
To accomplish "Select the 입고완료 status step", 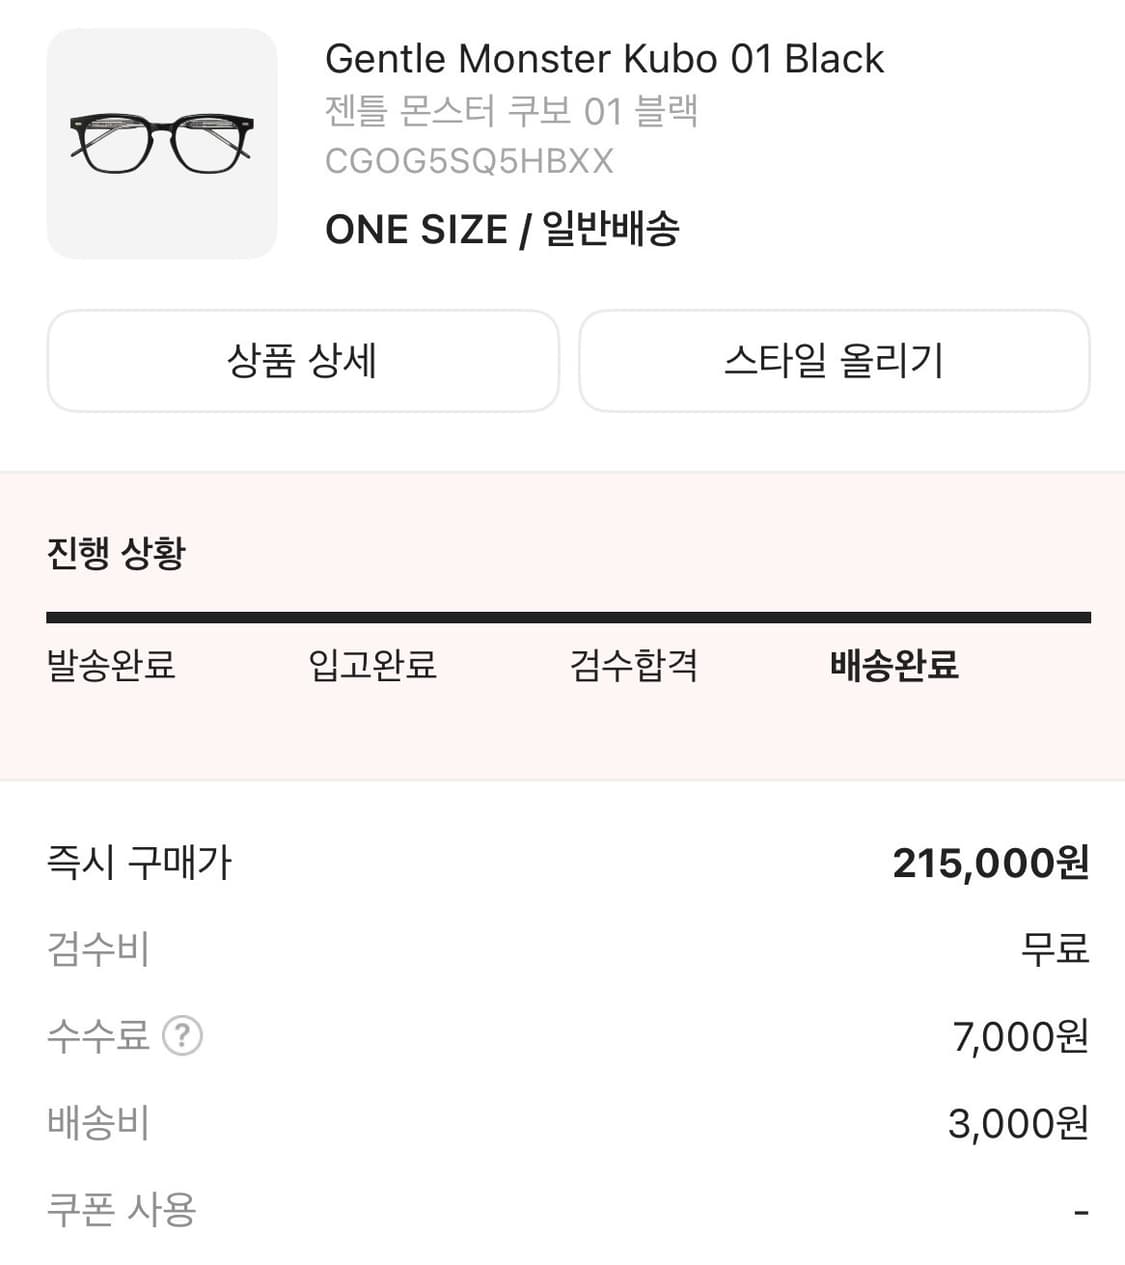I will tap(372, 665).
